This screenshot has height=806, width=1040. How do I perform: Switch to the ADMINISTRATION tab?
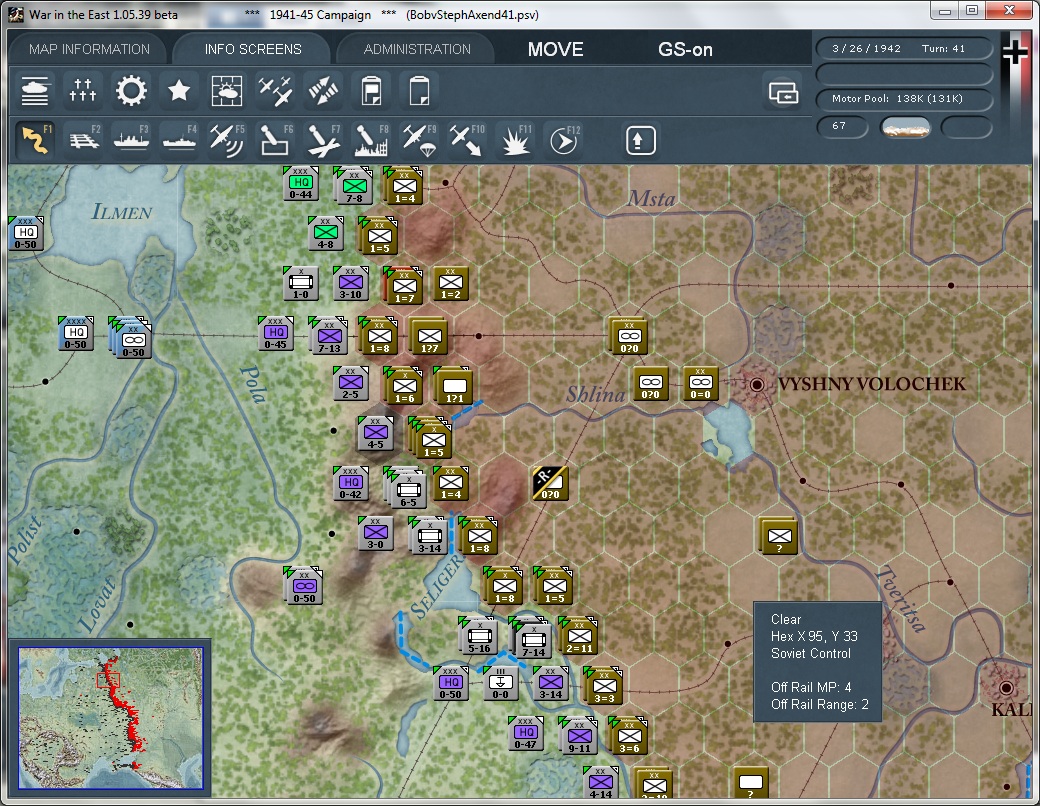(417, 49)
